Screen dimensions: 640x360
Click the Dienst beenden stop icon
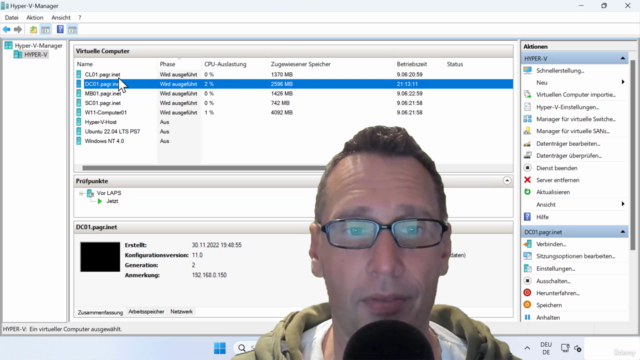point(527,168)
